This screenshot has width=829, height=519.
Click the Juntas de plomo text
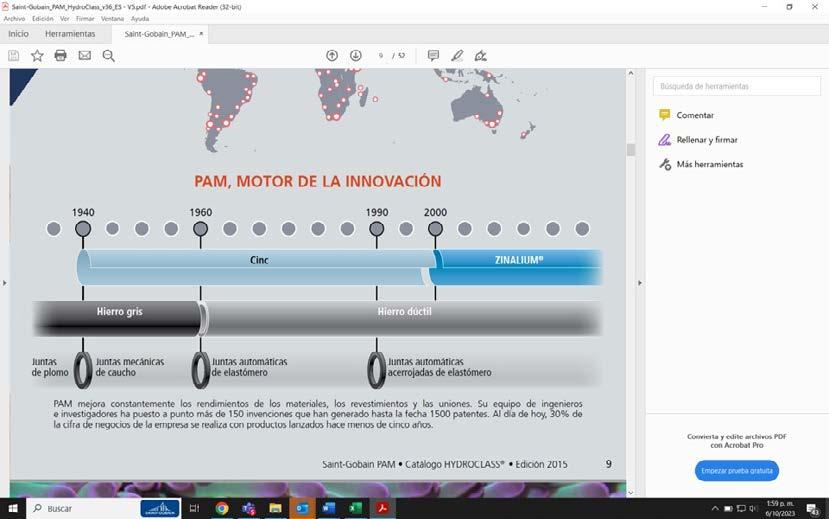pyautogui.click(x=50, y=367)
